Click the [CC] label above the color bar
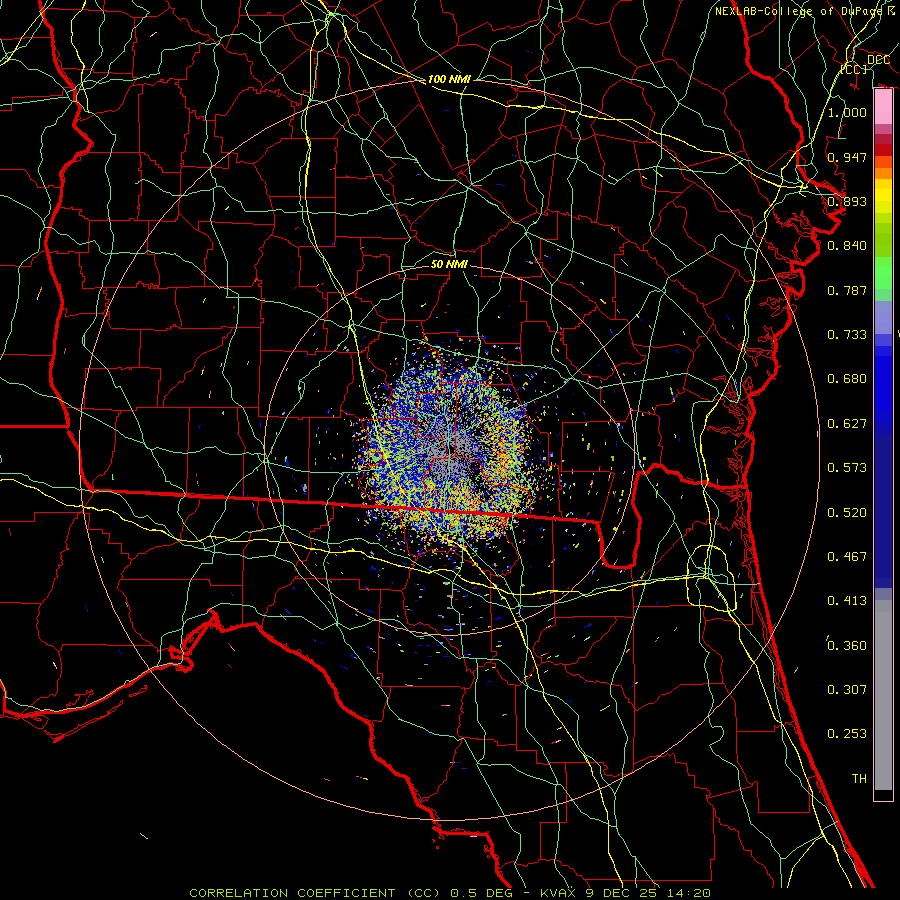Screen dimensions: 900x900 coord(854,69)
